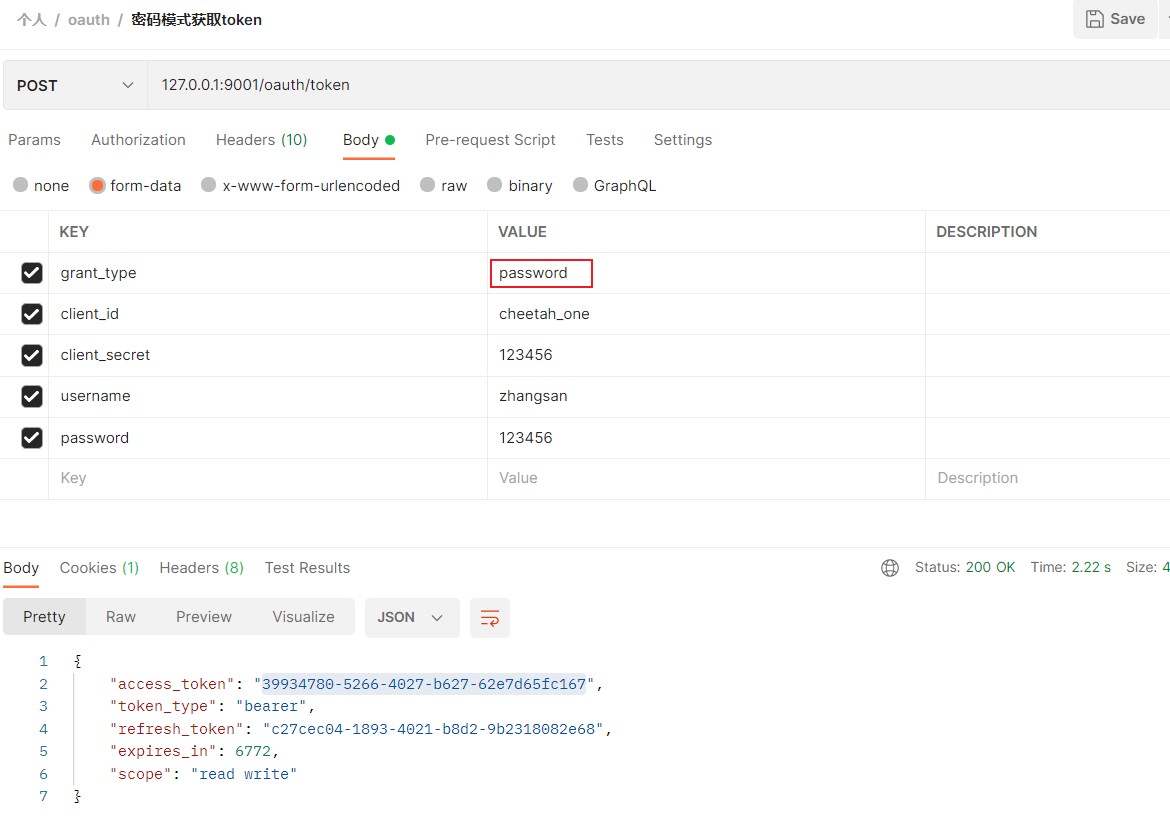The image size is (1170, 818).
Task: Open the response Headers (8) tab
Action: tap(201, 568)
